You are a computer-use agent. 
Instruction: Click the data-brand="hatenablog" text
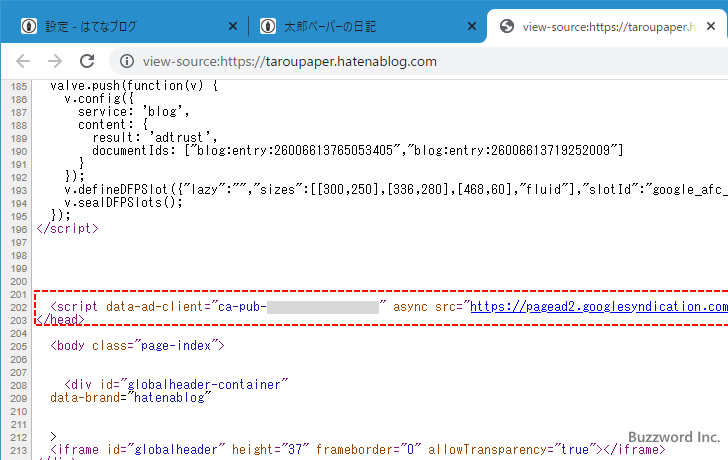[x=130, y=398]
